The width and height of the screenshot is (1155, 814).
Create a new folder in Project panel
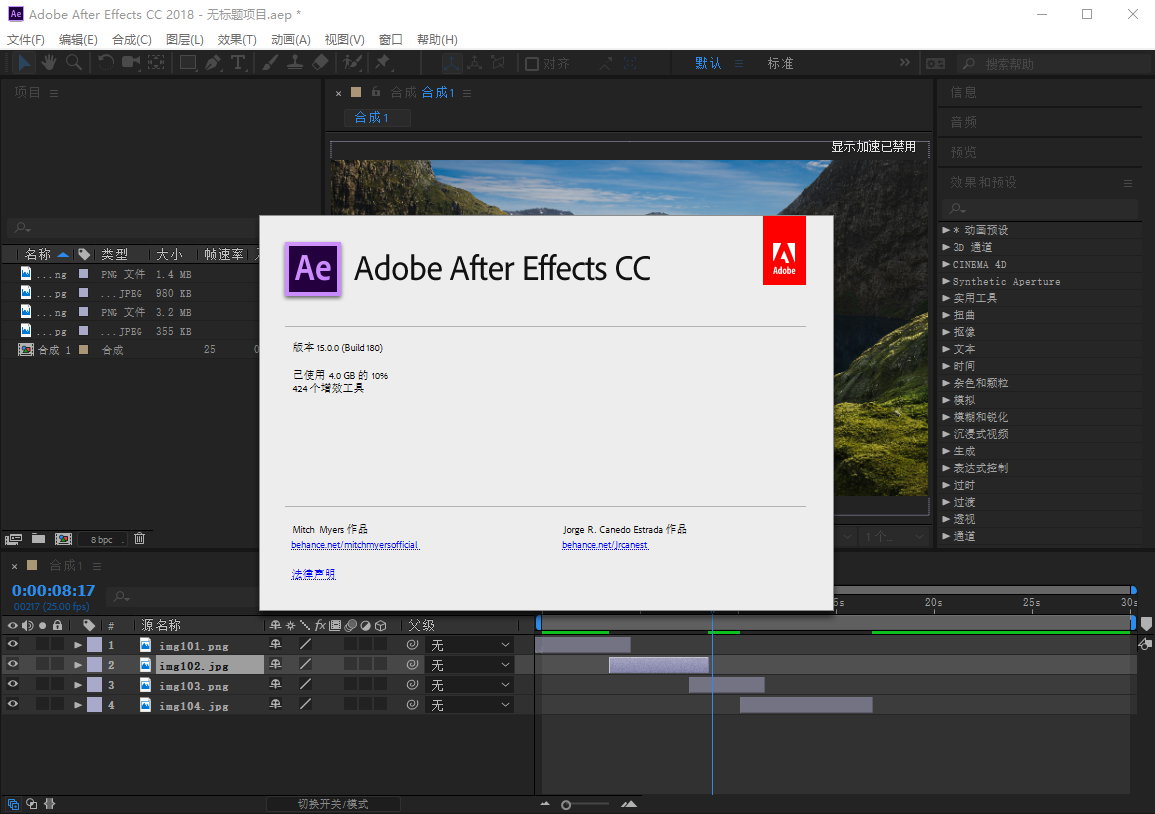coord(38,538)
